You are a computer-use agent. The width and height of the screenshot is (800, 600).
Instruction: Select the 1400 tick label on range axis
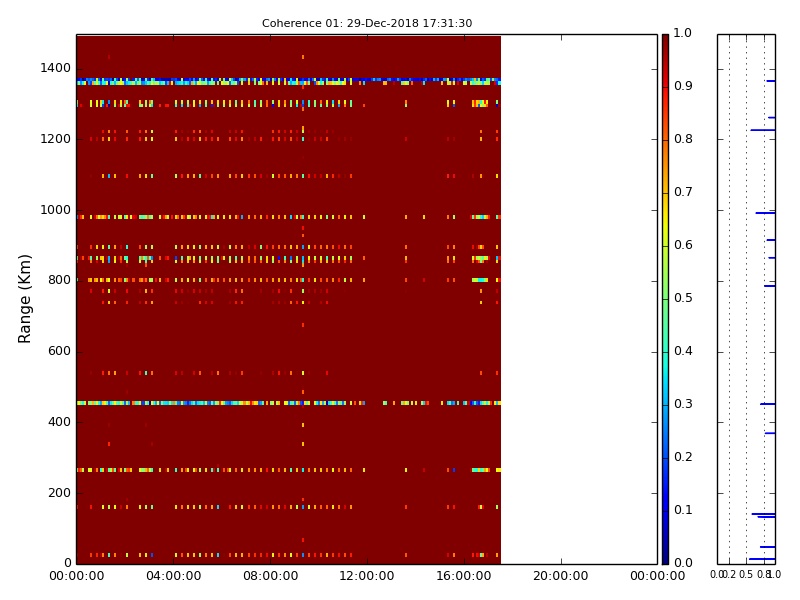pos(56,68)
